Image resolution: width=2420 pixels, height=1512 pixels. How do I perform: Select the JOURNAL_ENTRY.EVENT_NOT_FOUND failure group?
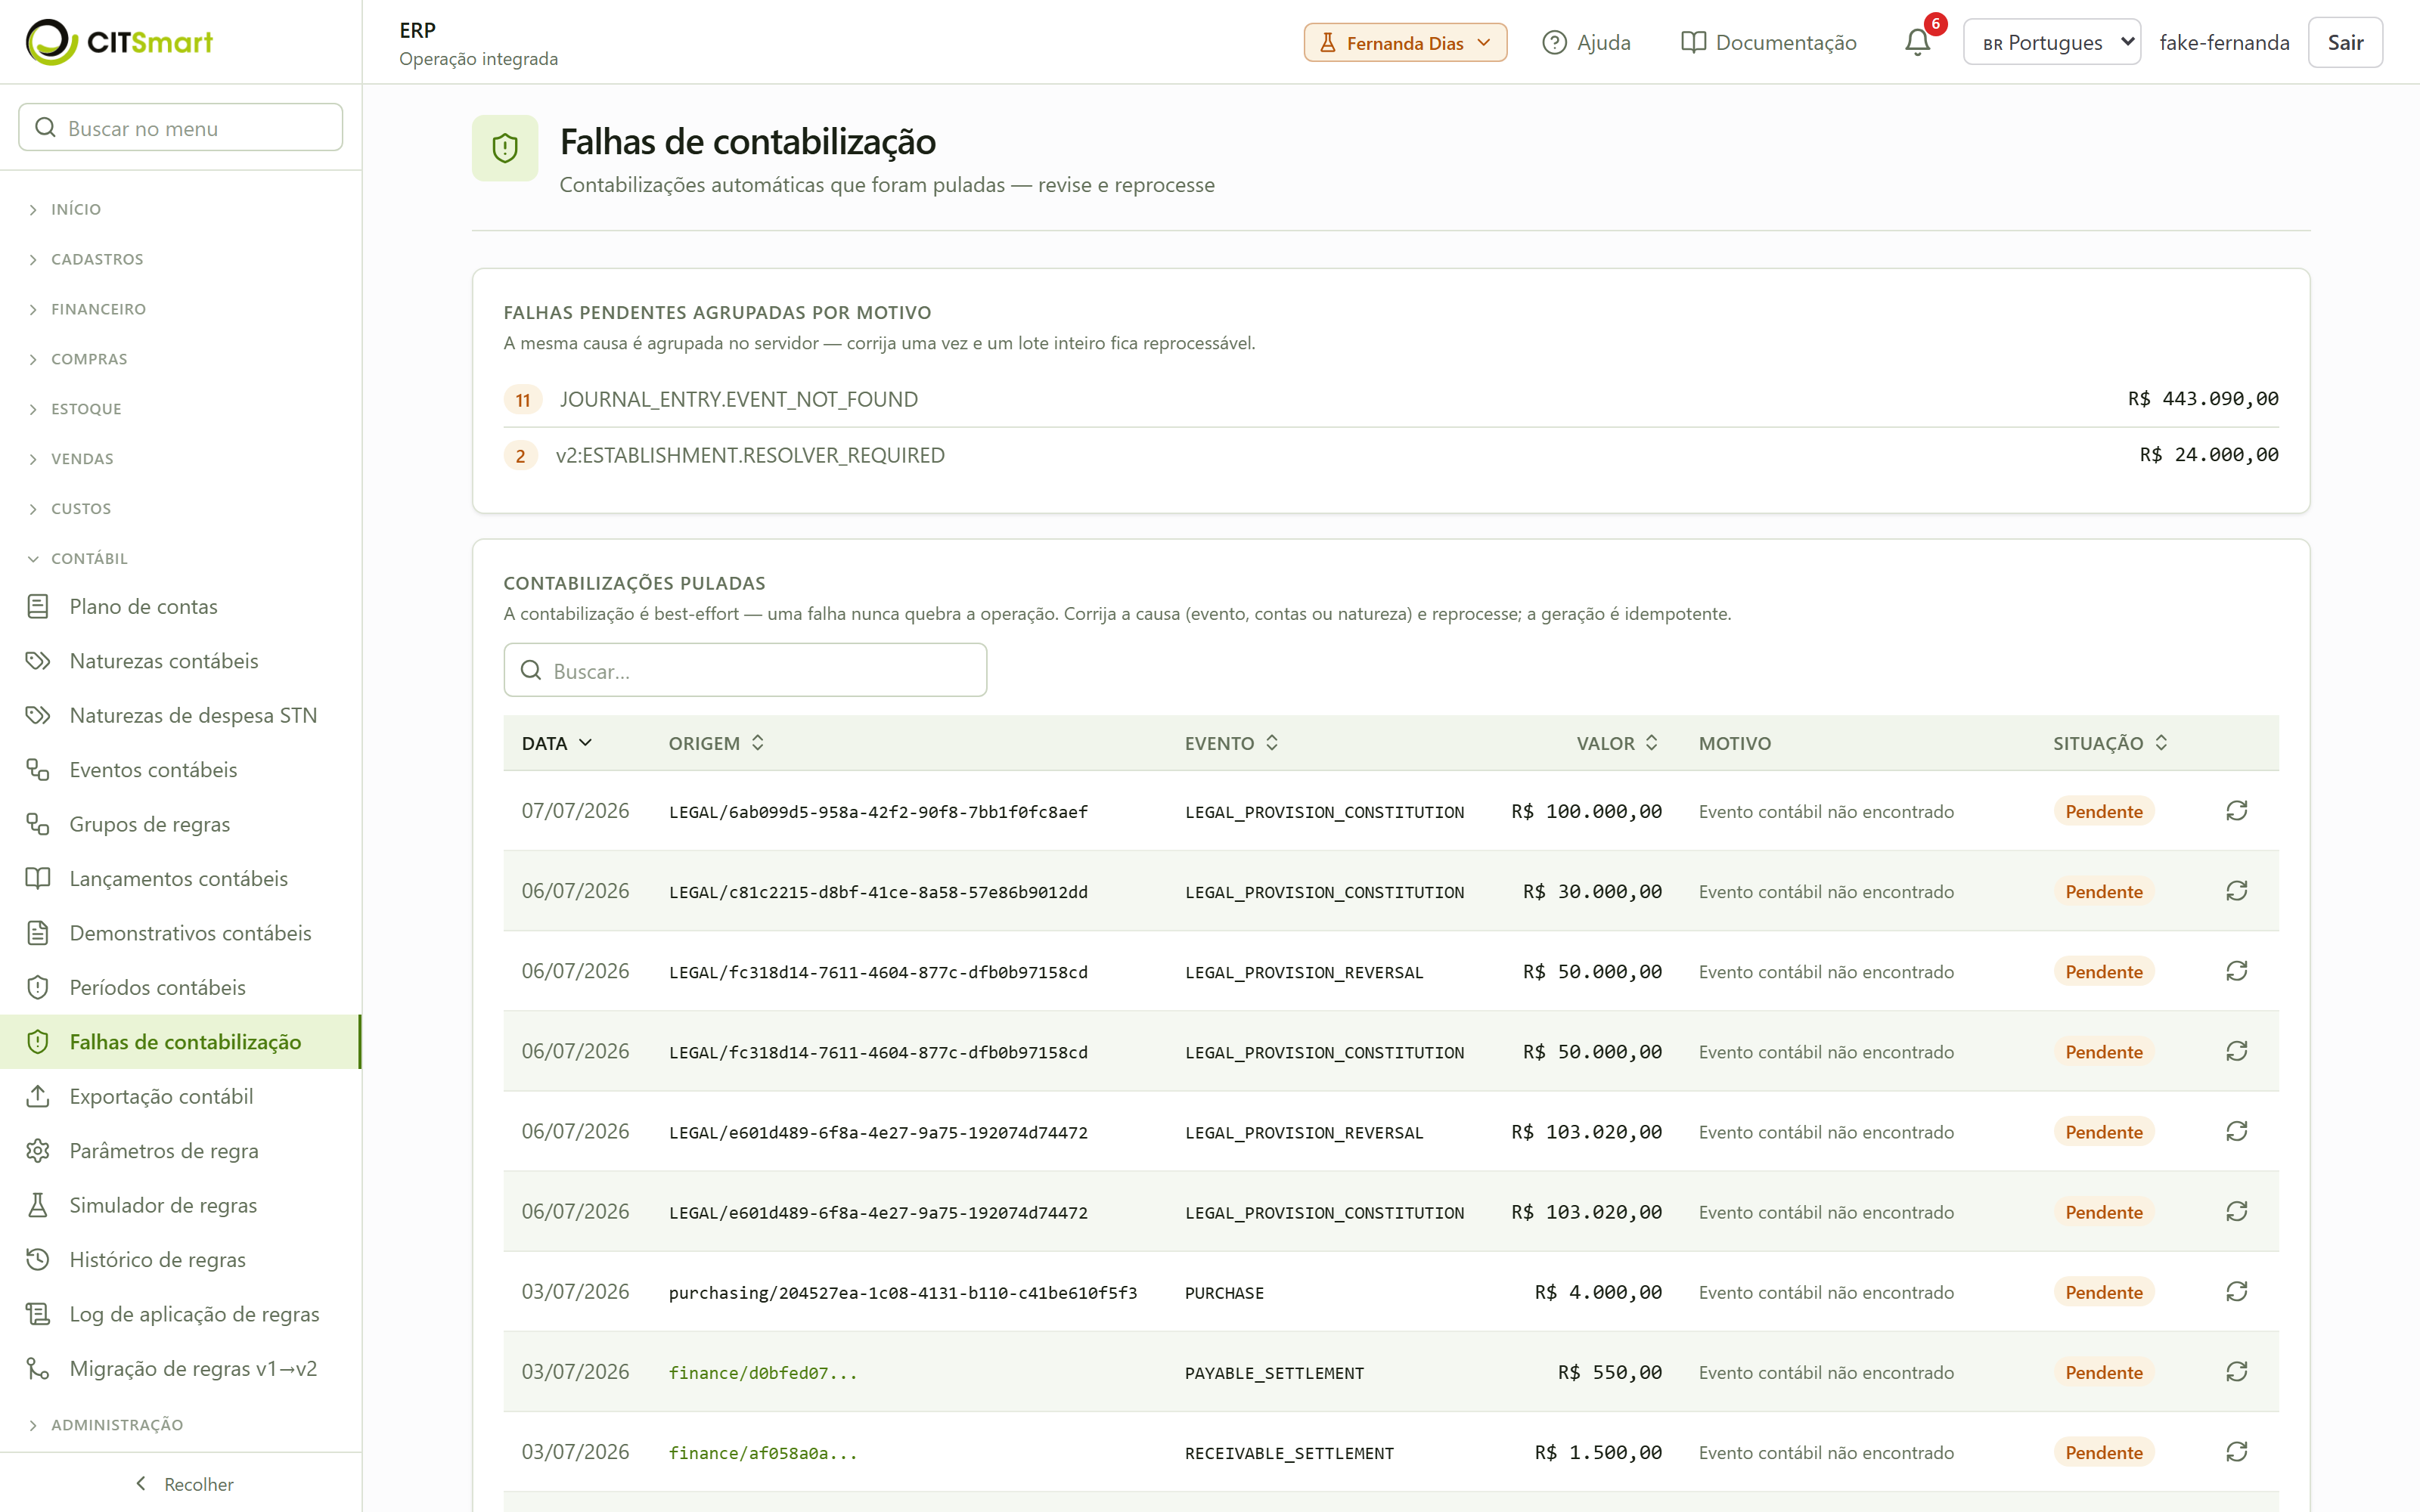1391,399
